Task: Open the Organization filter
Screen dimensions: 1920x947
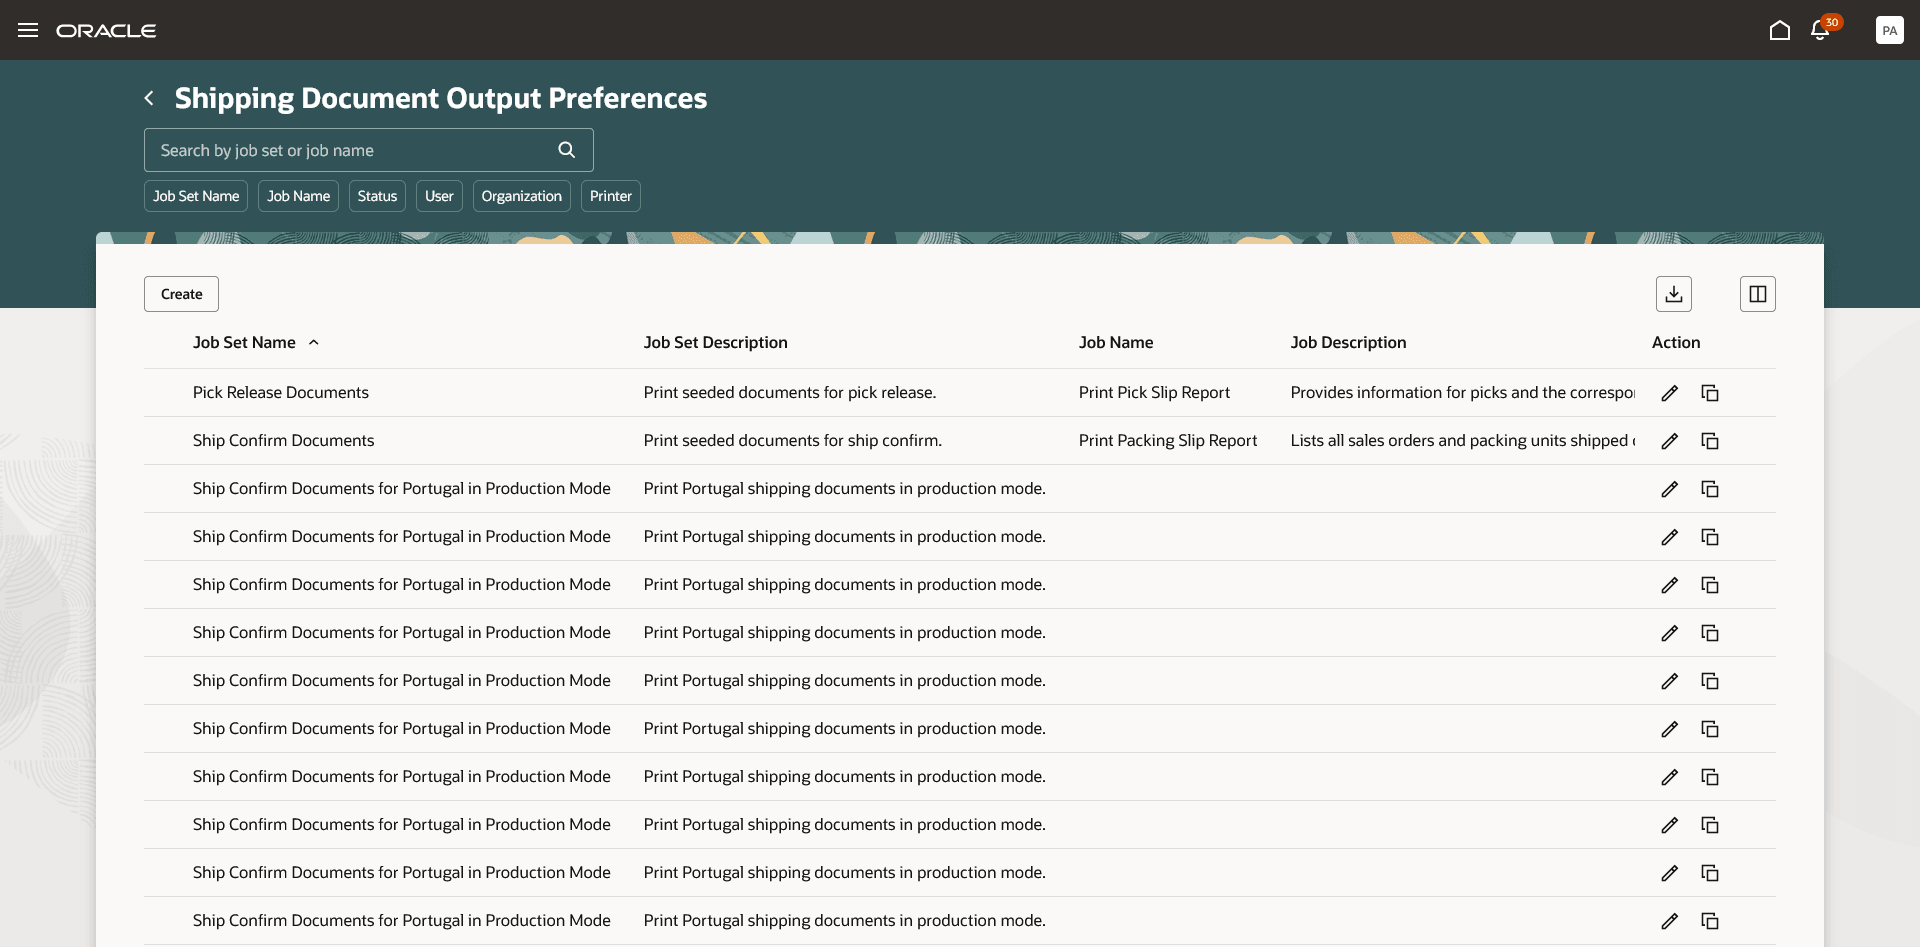Action: (520, 196)
